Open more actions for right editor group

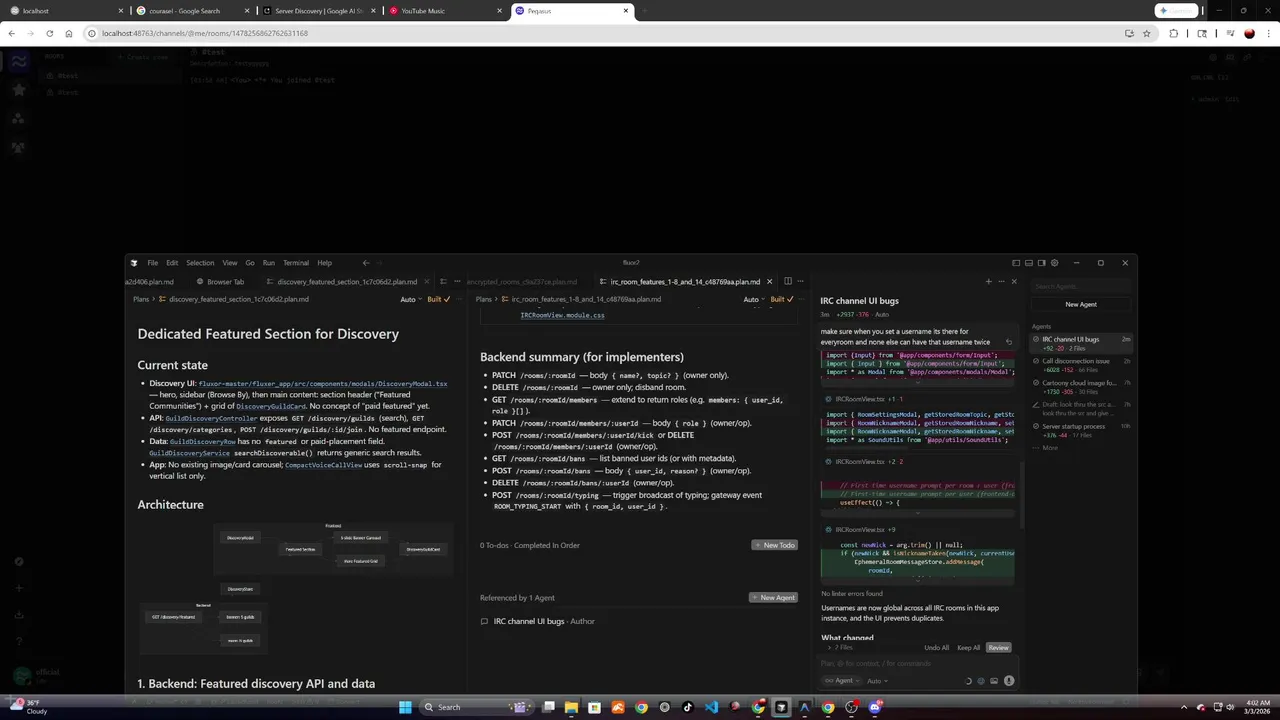tap(800, 282)
